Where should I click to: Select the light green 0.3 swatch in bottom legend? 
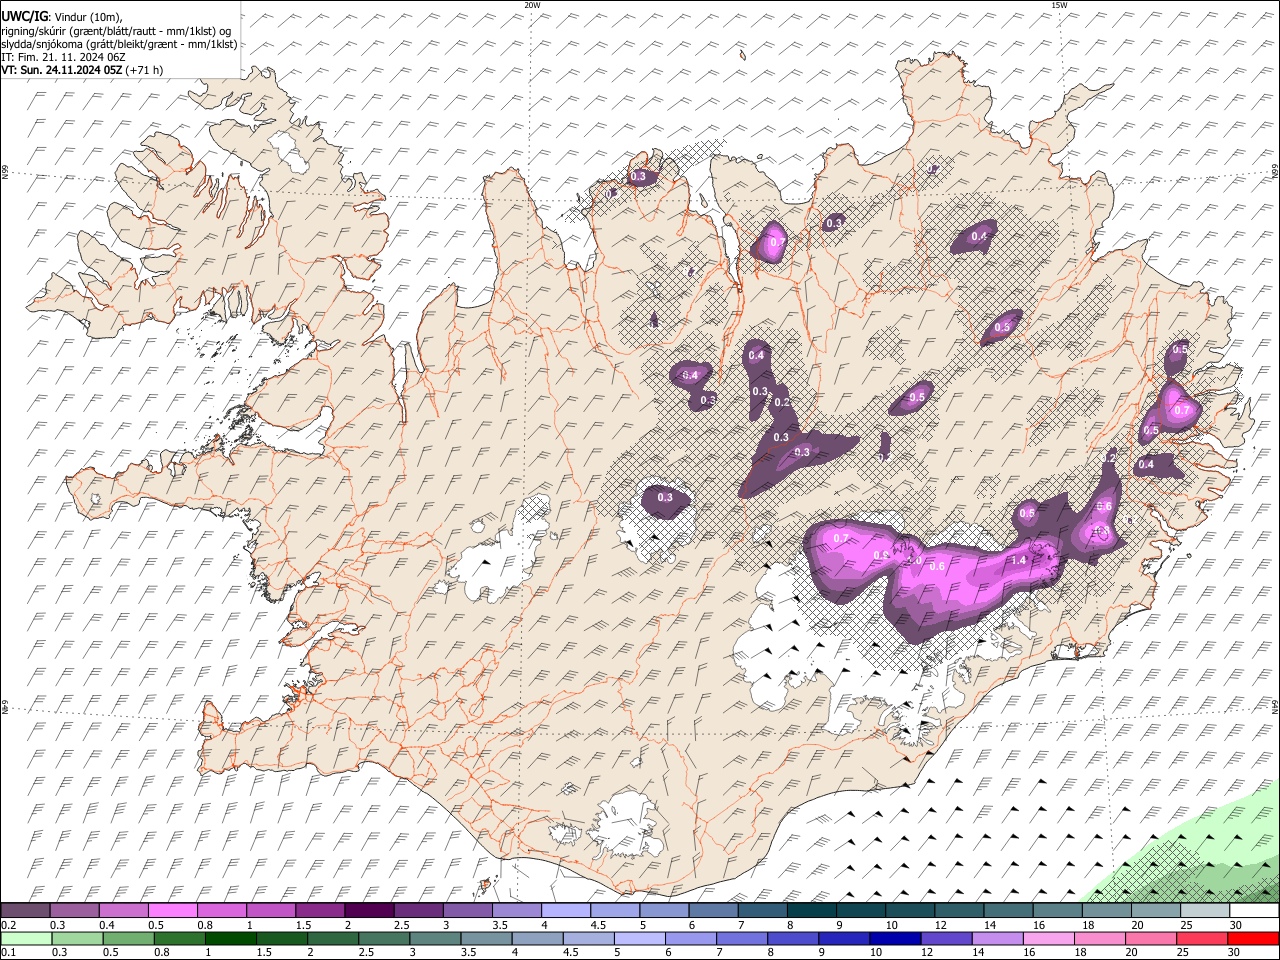[77, 938]
